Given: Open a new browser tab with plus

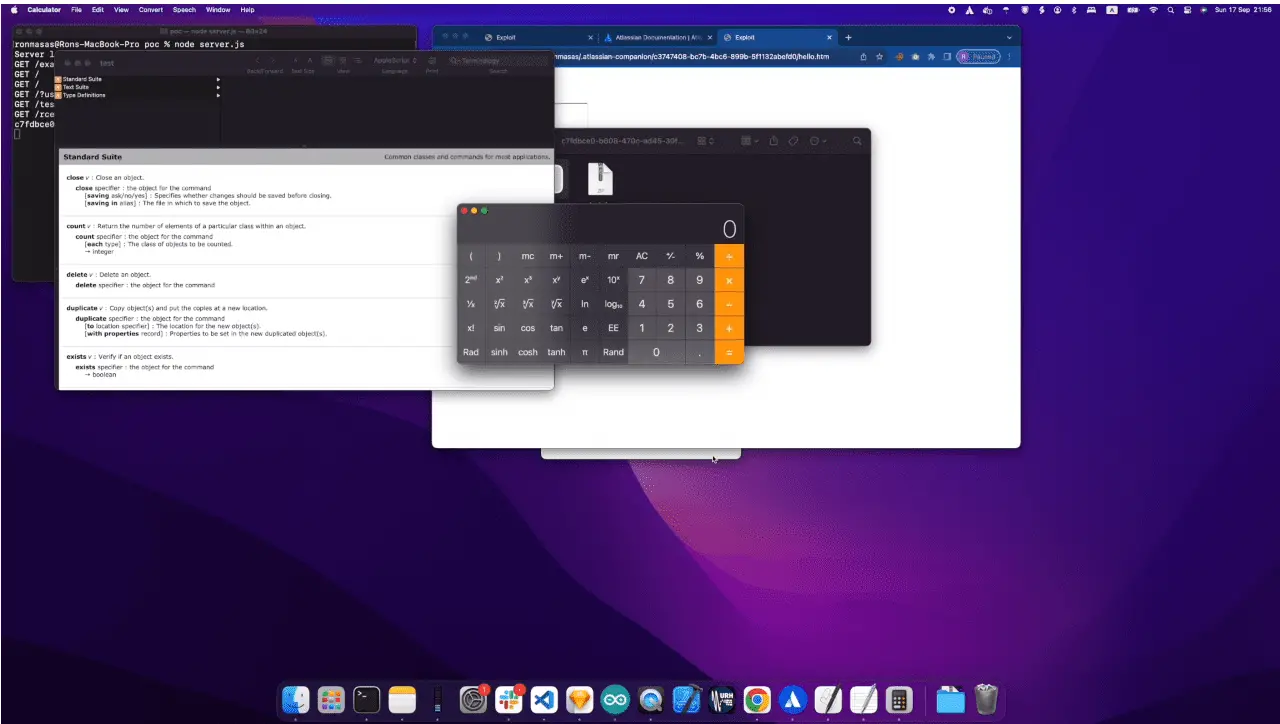Looking at the screenshot, I should [x=849, y=37].
